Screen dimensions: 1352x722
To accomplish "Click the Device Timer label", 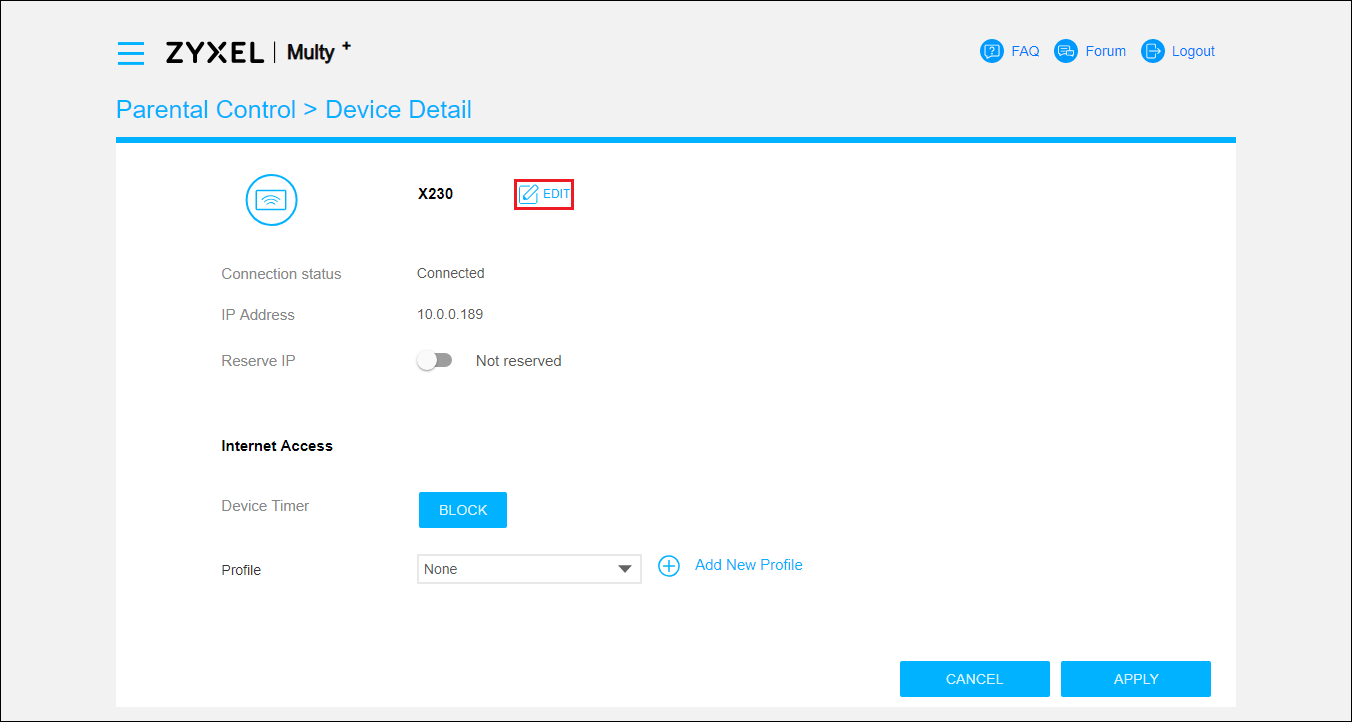I will (265, 506).
